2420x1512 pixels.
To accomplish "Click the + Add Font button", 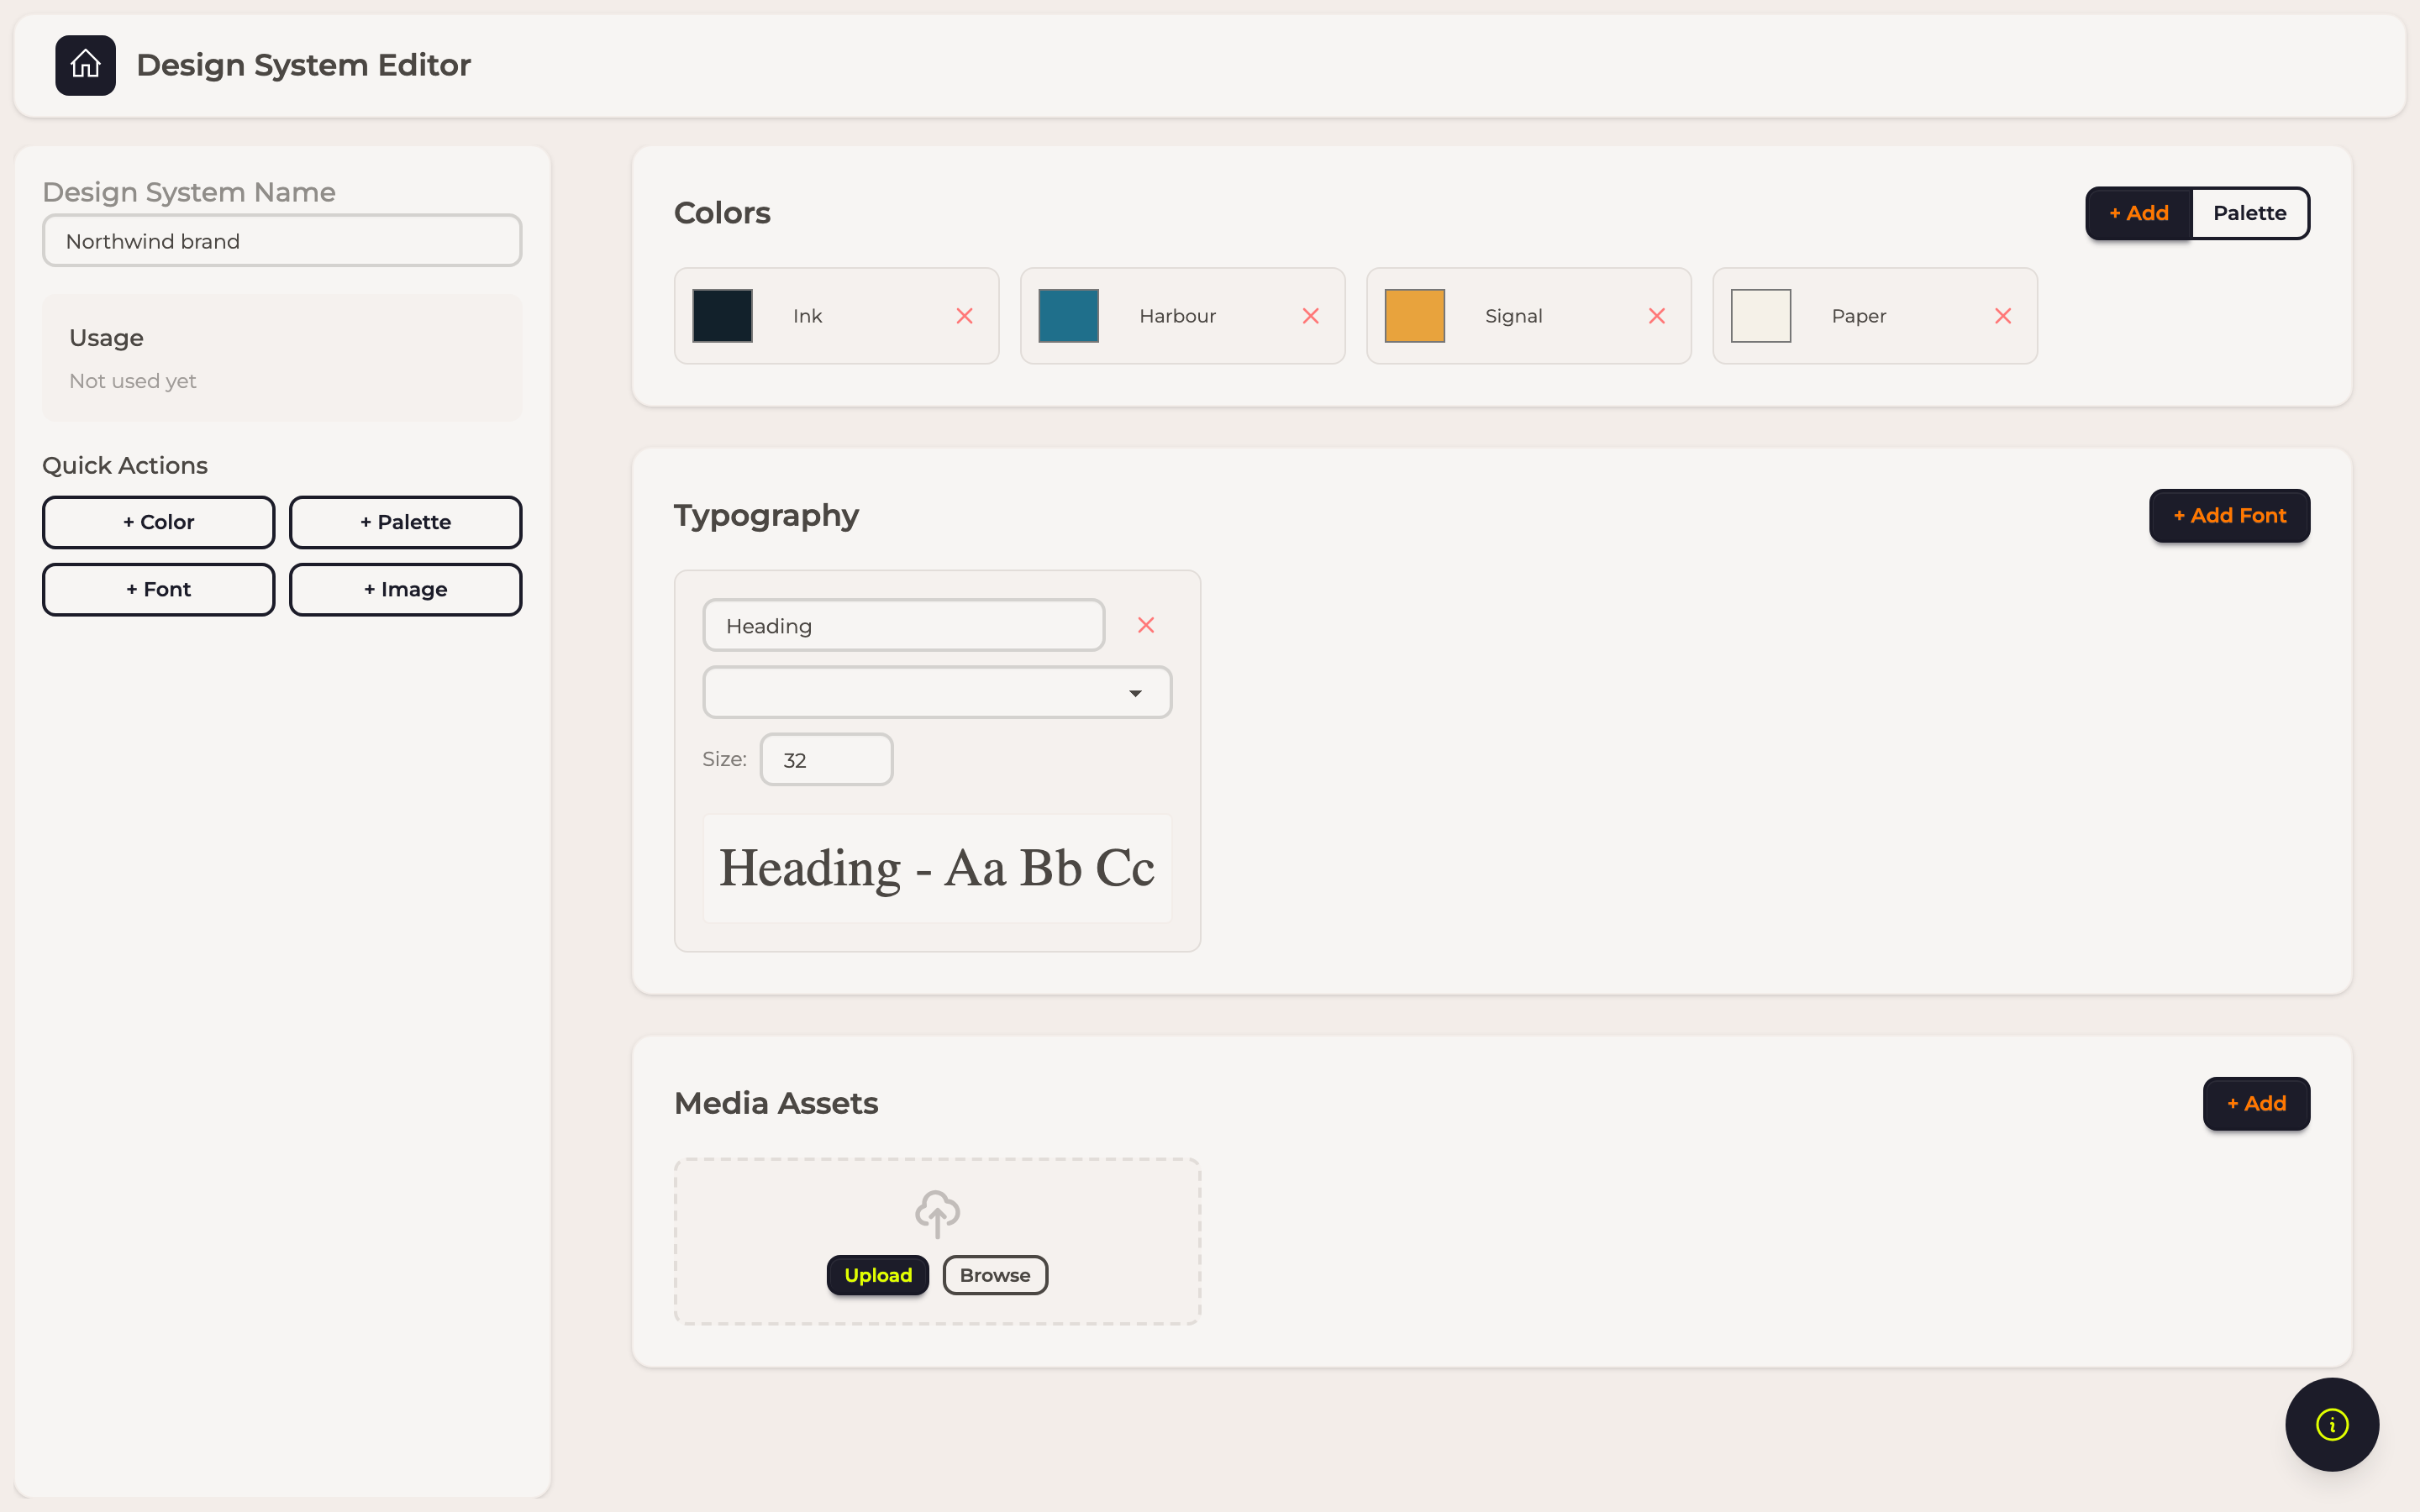I will (2229, 516).
